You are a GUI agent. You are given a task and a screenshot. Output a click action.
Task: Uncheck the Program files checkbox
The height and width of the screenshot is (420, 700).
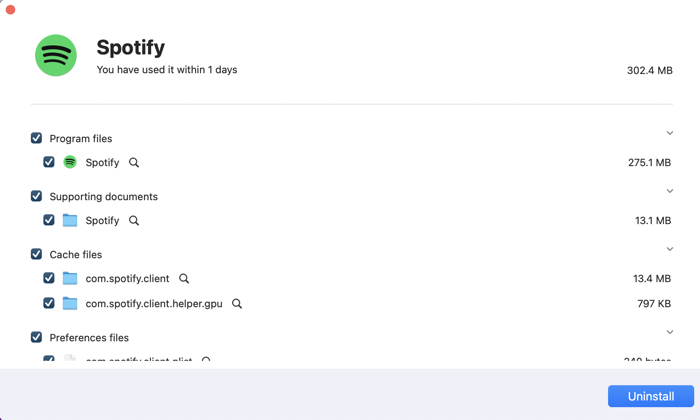tap(36, 138)
